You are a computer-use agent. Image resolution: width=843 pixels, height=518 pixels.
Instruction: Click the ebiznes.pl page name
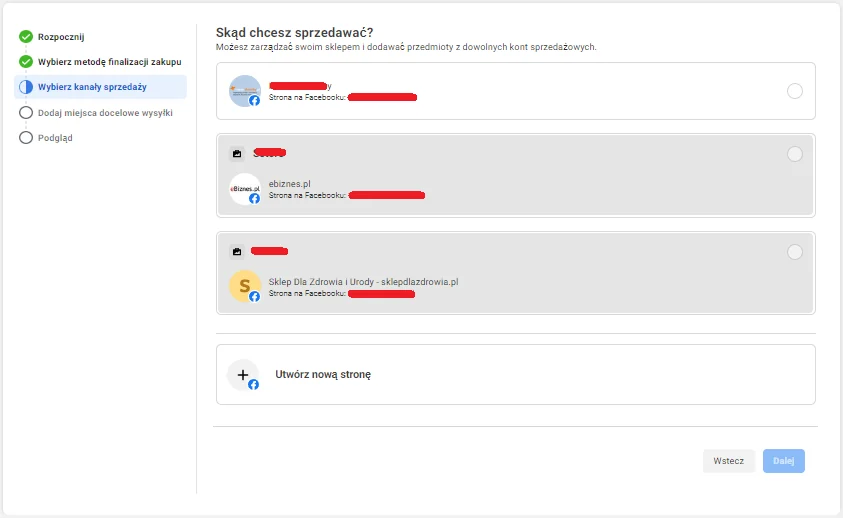(x=289, y=184)
